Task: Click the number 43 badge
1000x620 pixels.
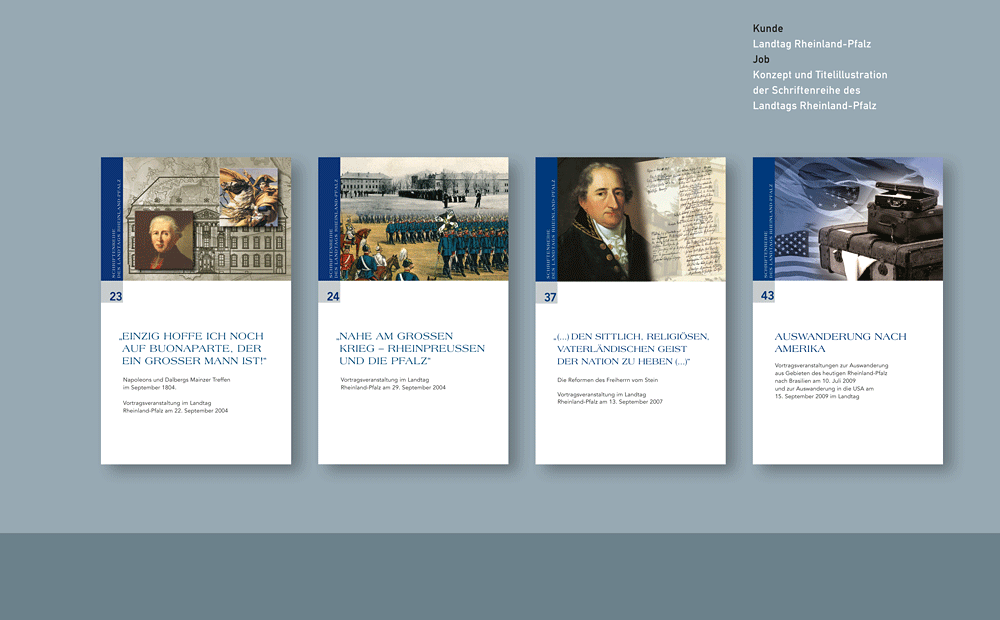Action: tap(767, 296)
